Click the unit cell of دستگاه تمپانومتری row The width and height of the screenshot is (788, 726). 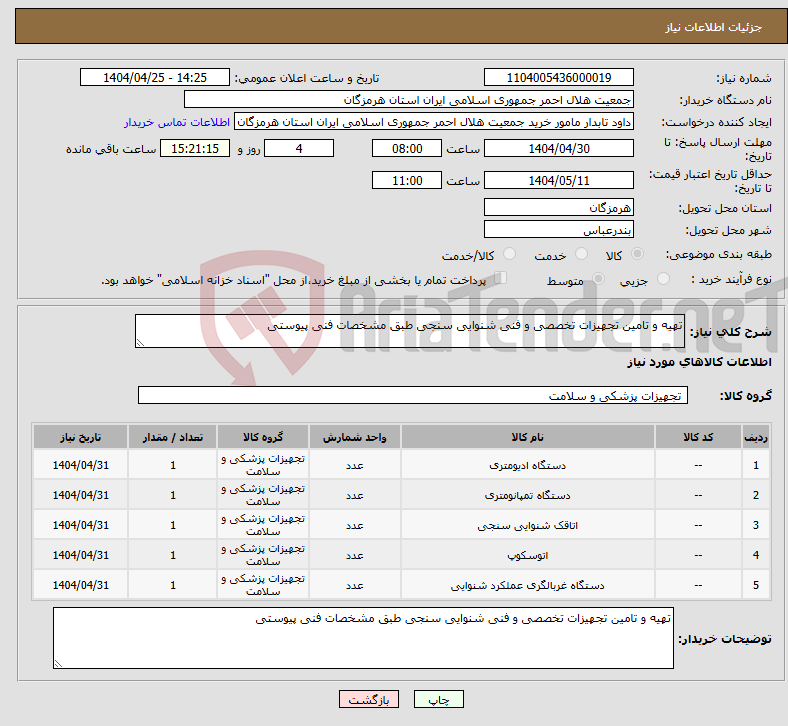[x=355, y=495]
